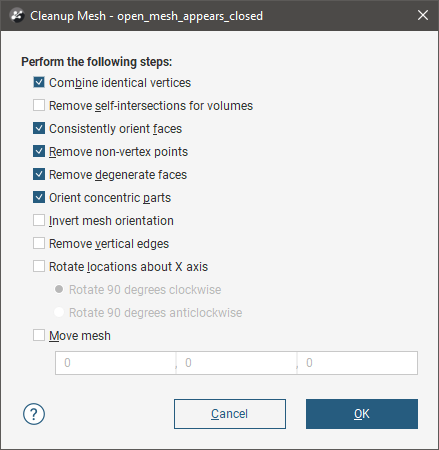The height and width of the screenshot is (450, 439).
Task: Check Remove vertical edges
Action: 39,243
